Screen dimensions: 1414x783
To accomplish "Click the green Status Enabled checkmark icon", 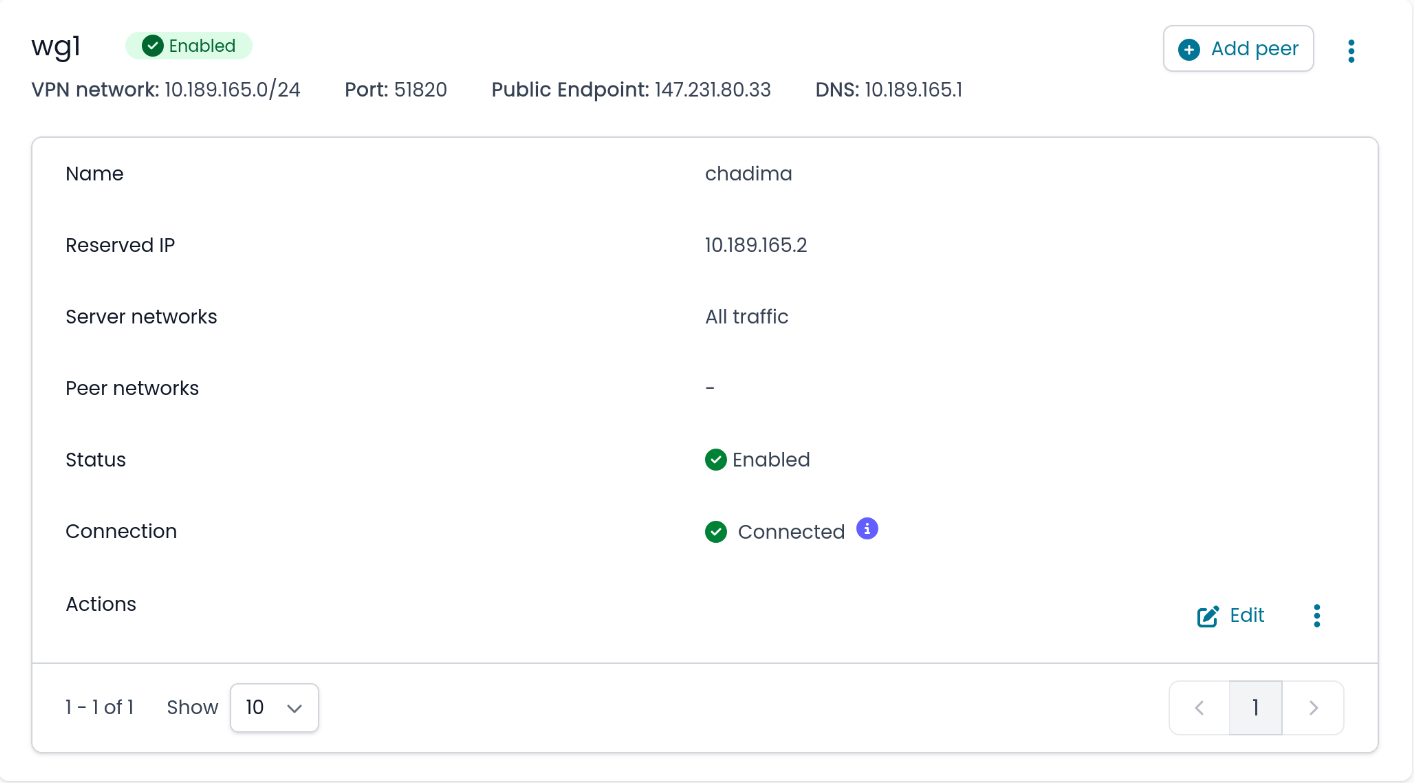I will coord(716,460).
